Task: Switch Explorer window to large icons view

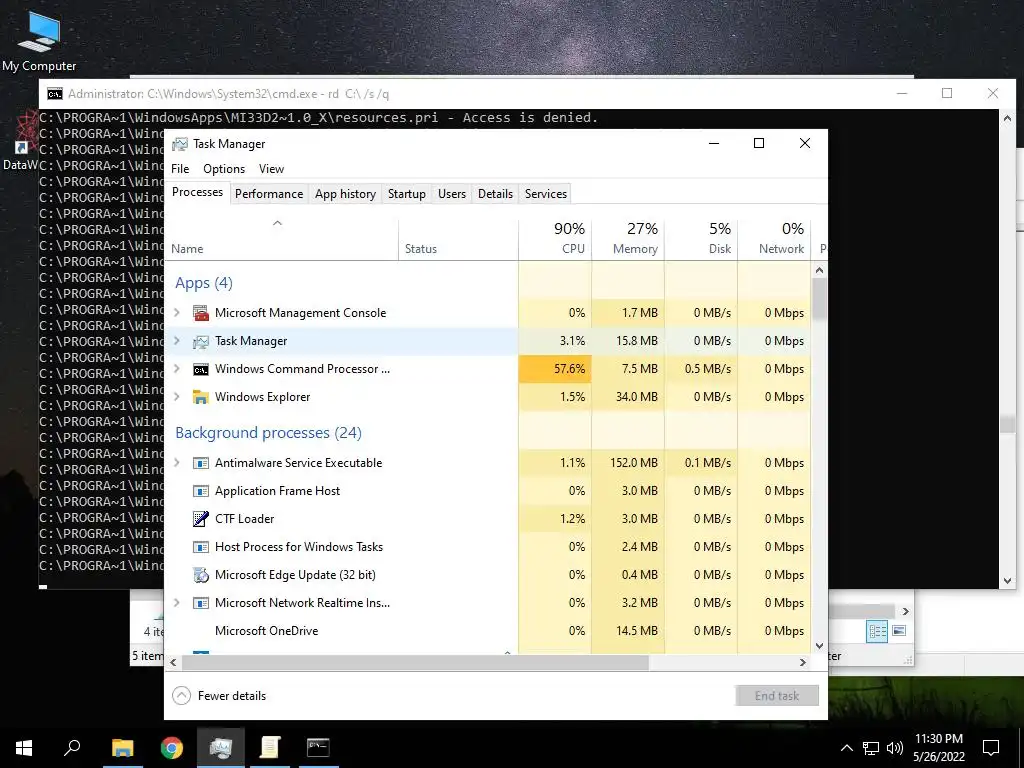Action: 899,631
